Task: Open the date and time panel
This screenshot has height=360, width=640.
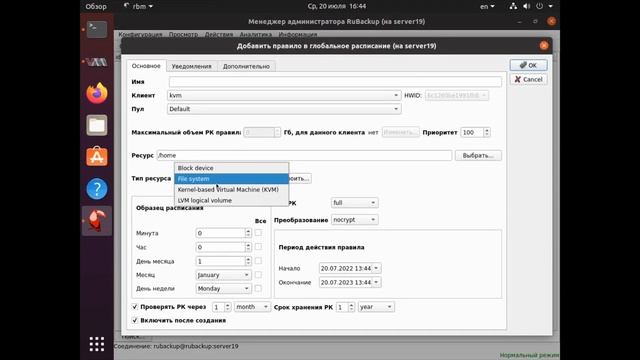Action: click(x=337, y=6)
